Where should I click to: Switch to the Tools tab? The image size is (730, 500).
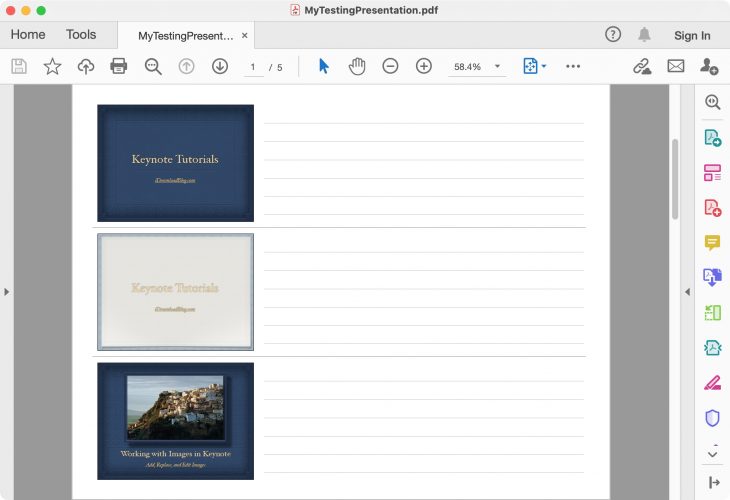point(81,34)
